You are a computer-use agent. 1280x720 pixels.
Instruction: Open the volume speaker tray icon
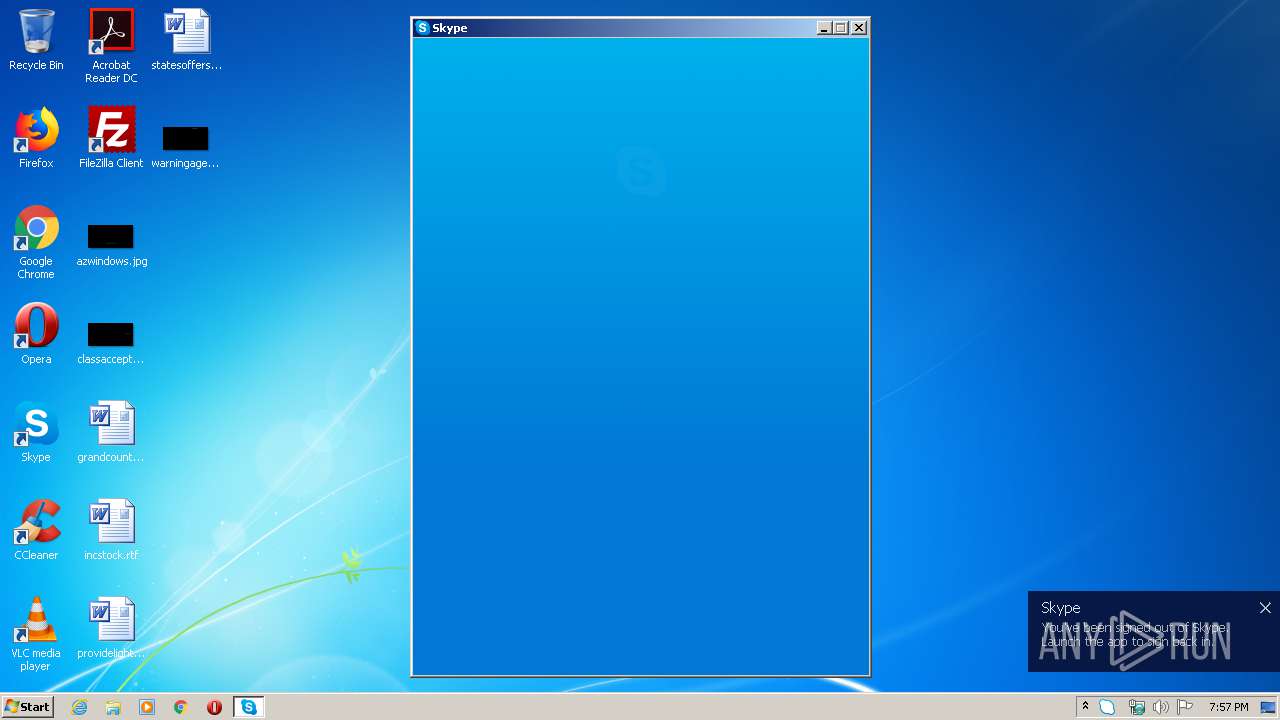[x=1160, y=707]
